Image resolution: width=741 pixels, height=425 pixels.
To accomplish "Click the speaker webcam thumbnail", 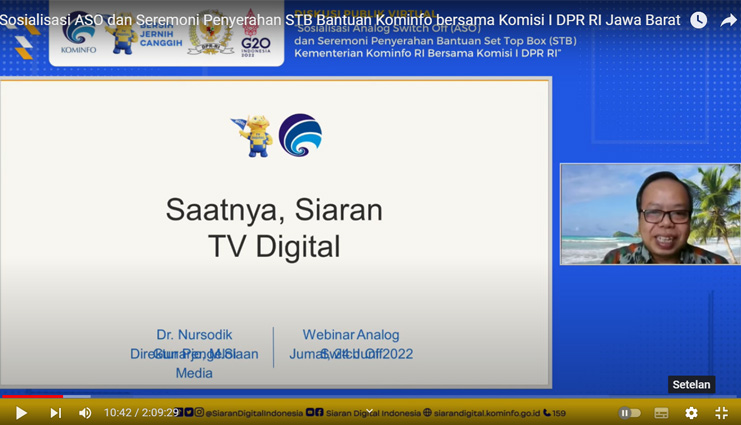I will coord(650,214).
